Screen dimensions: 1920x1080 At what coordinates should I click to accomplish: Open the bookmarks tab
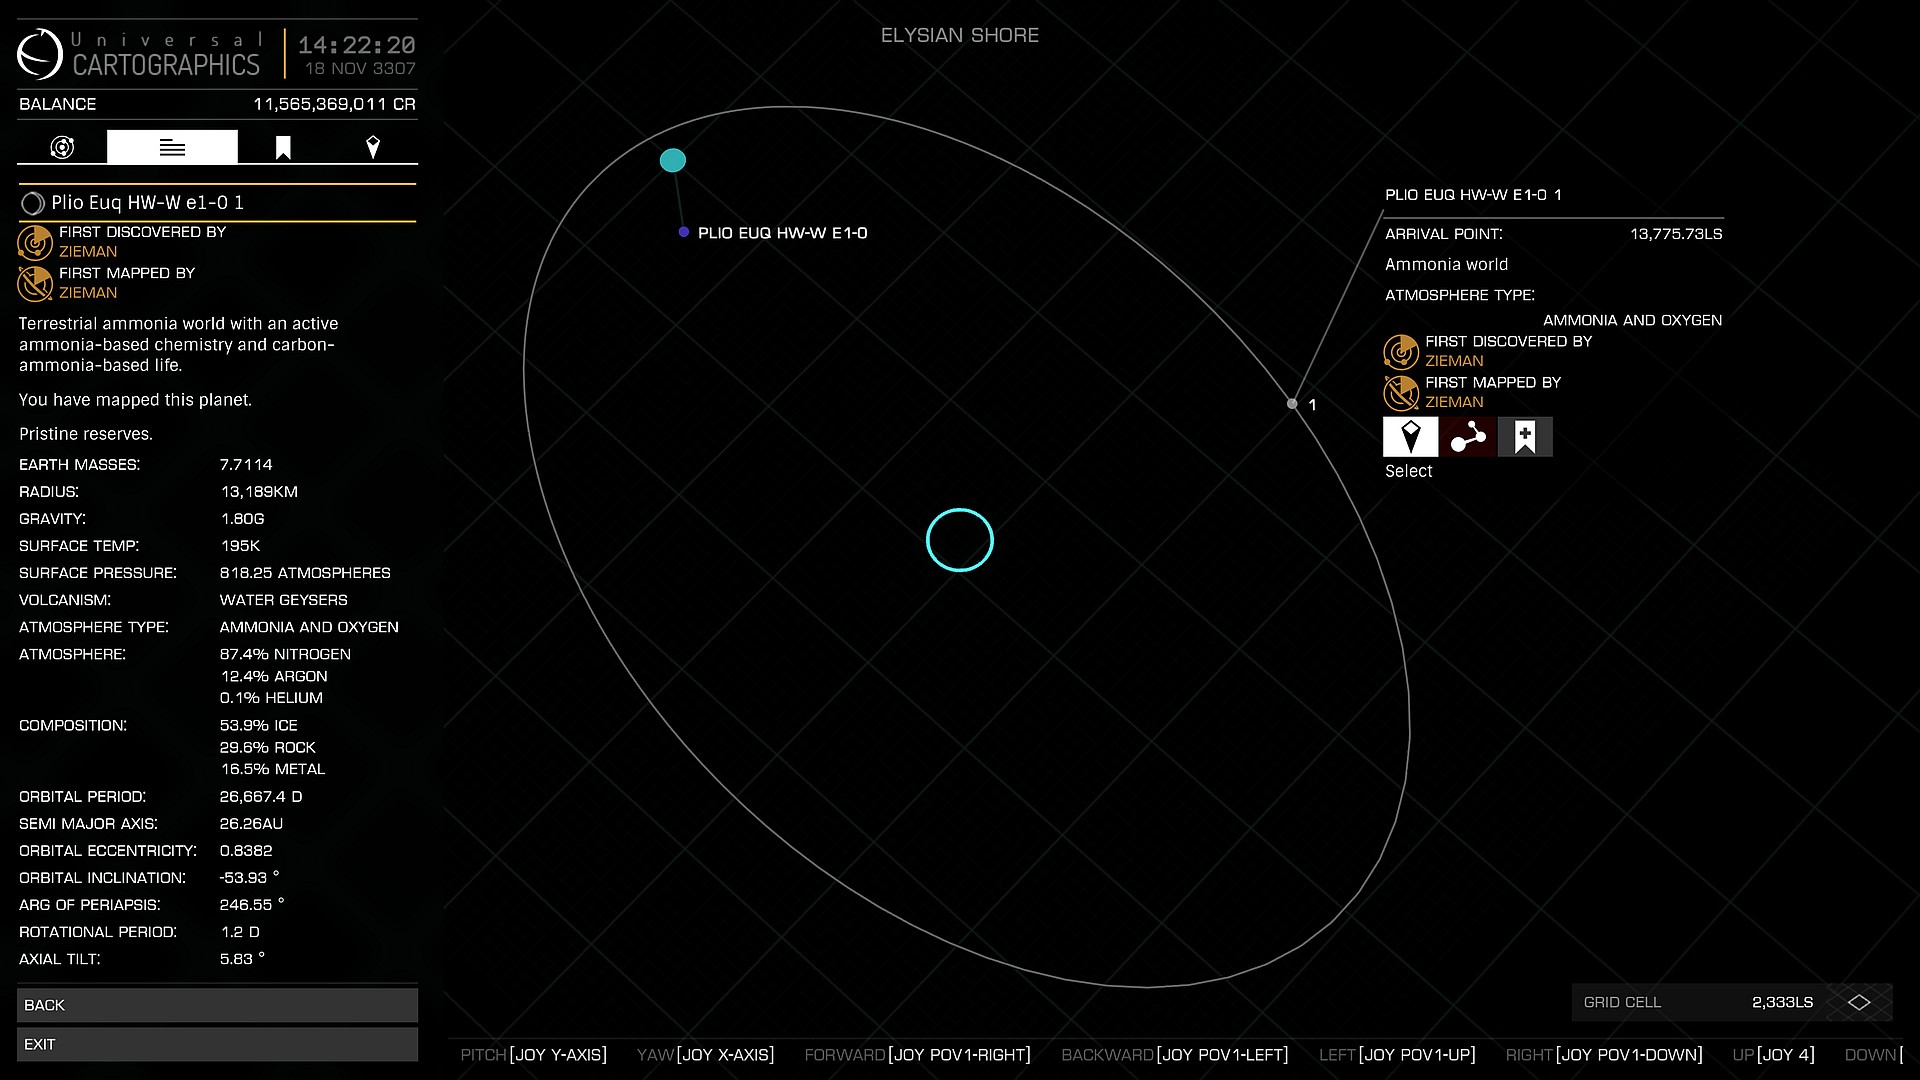coord(283,147)
